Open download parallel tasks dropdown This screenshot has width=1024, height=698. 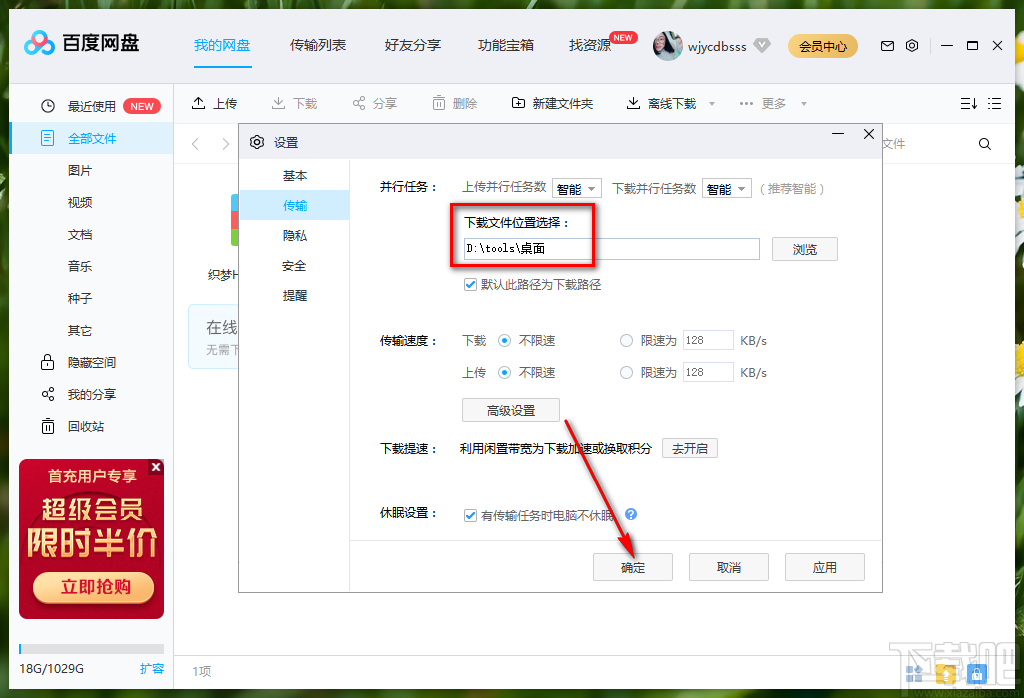coord(727,188)
